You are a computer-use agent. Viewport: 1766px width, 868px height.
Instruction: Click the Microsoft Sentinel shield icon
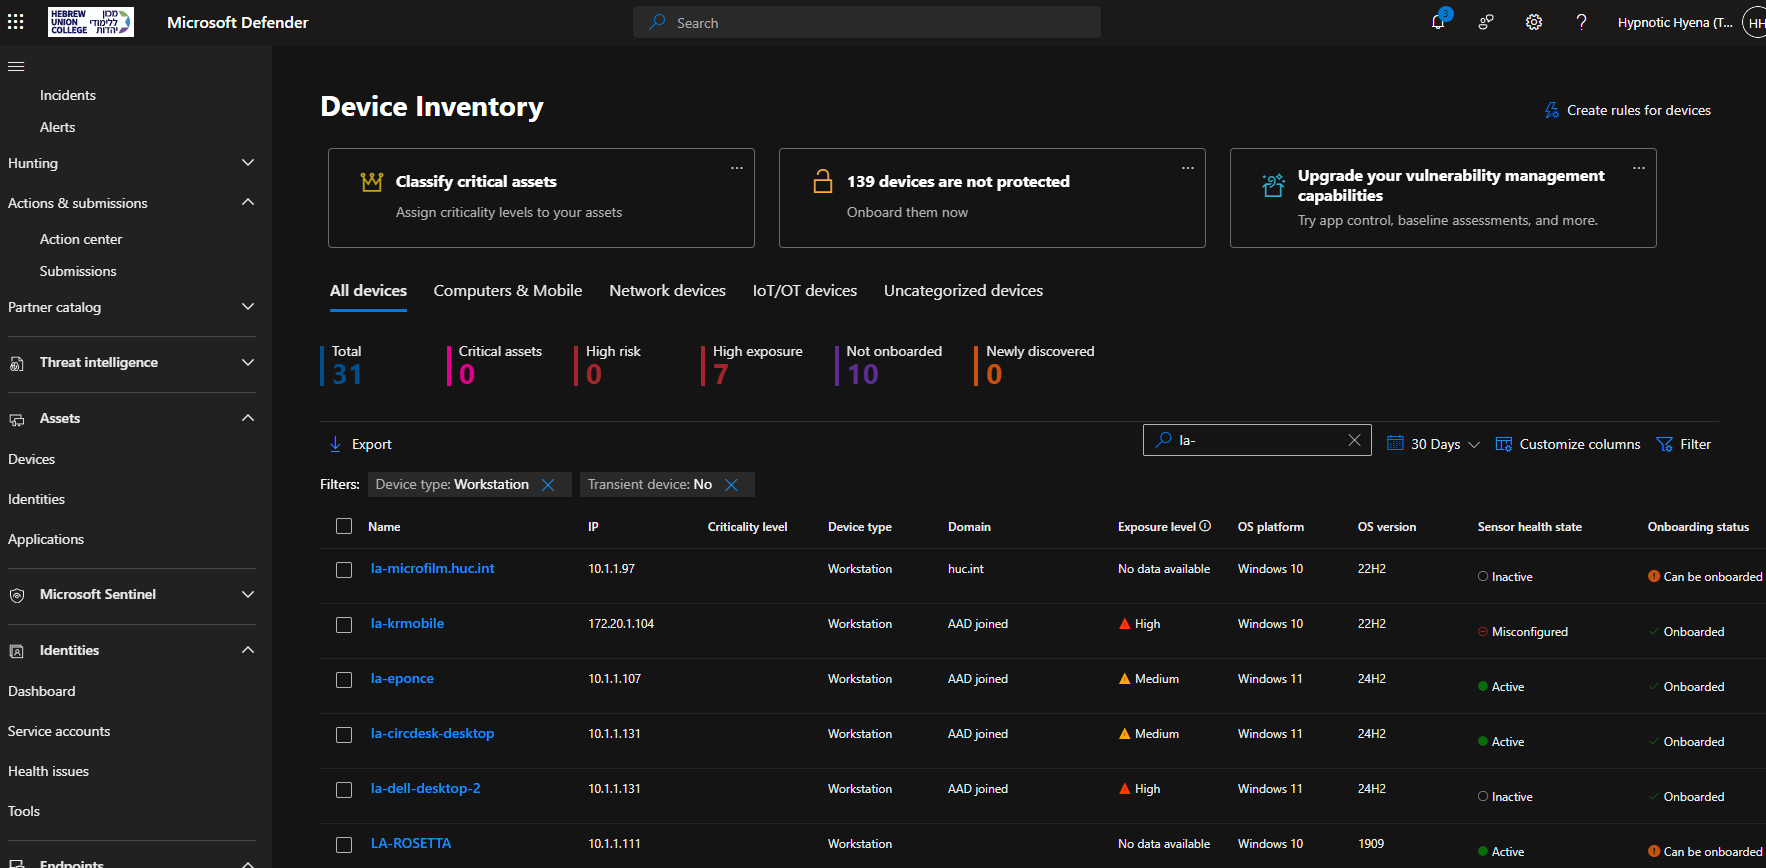(17, 595)
